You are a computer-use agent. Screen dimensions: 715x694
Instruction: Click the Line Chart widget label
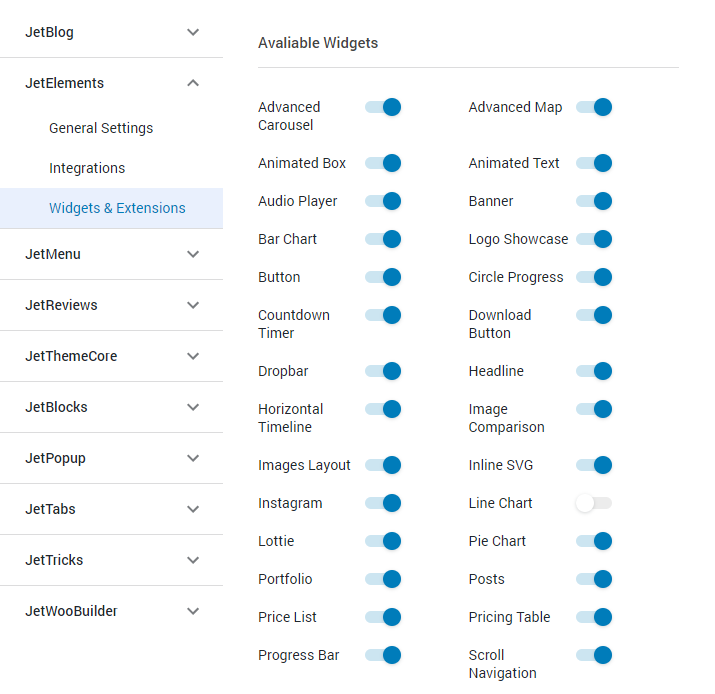click(500, 503)
